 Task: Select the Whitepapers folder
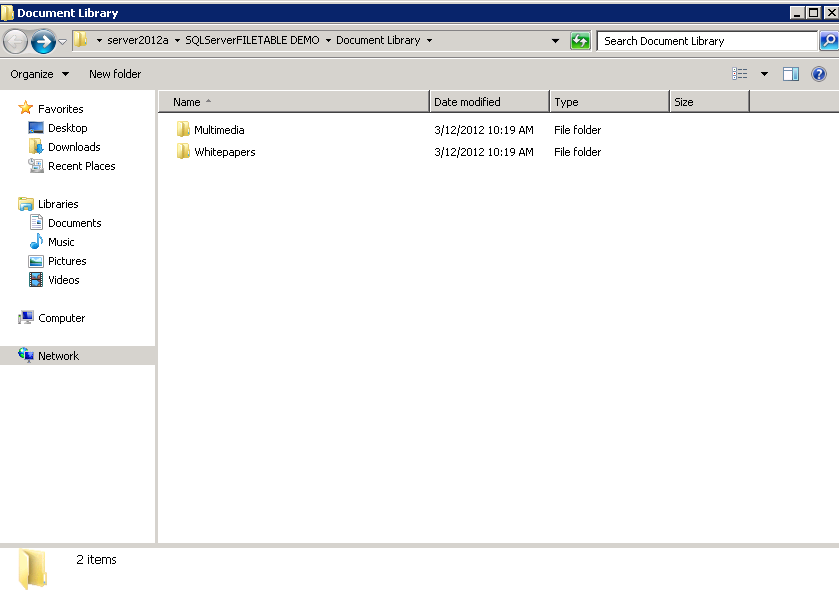tap(224, 152)
